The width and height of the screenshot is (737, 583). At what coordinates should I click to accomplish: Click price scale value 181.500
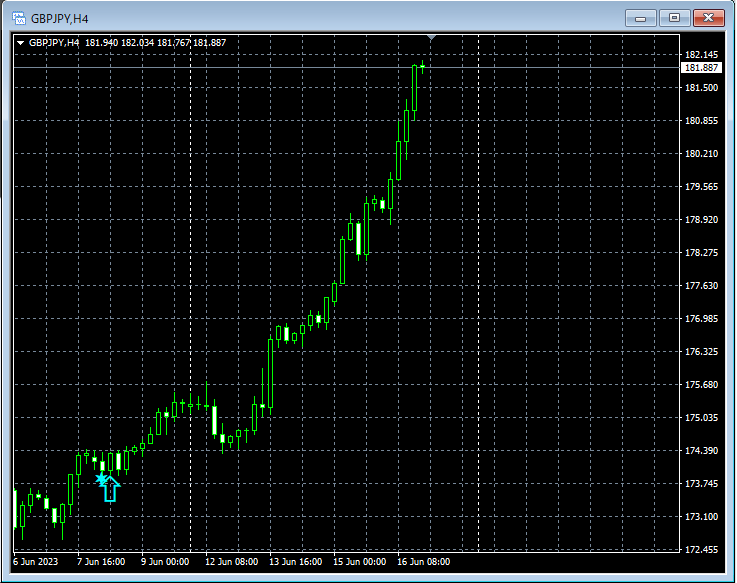(701, 87)
